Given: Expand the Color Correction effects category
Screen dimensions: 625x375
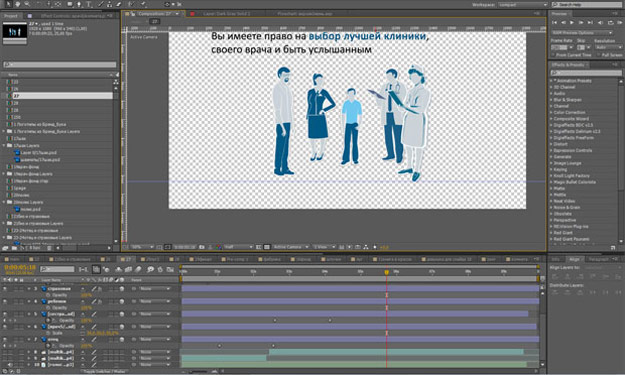Looking at the screenshot, I should (x=569, y=112).
